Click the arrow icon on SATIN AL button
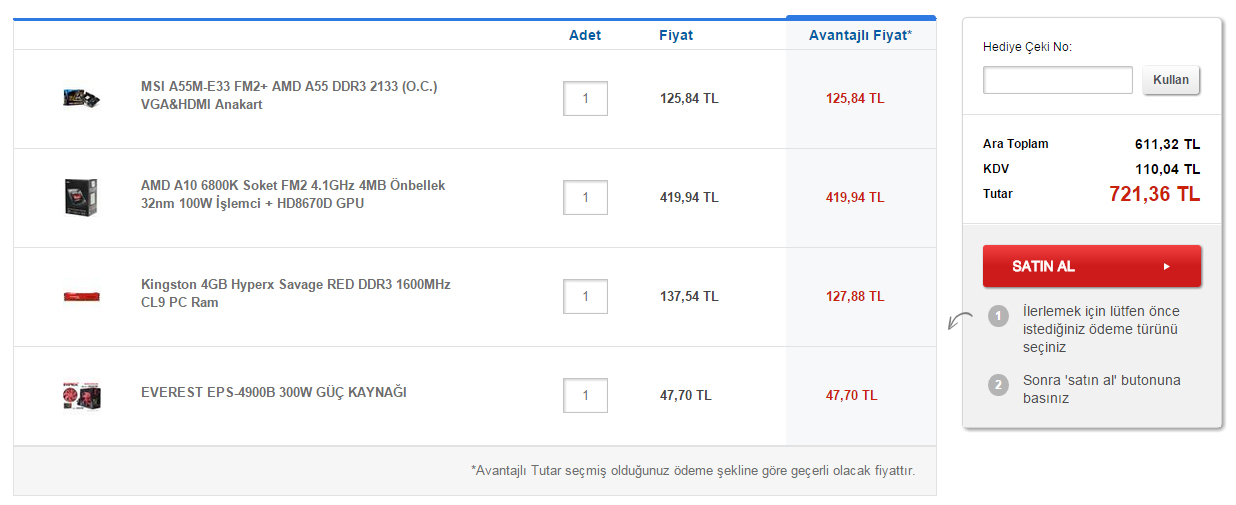Image resolution: width=1236 pixels, height=505 pixels. click(1166, 267)
